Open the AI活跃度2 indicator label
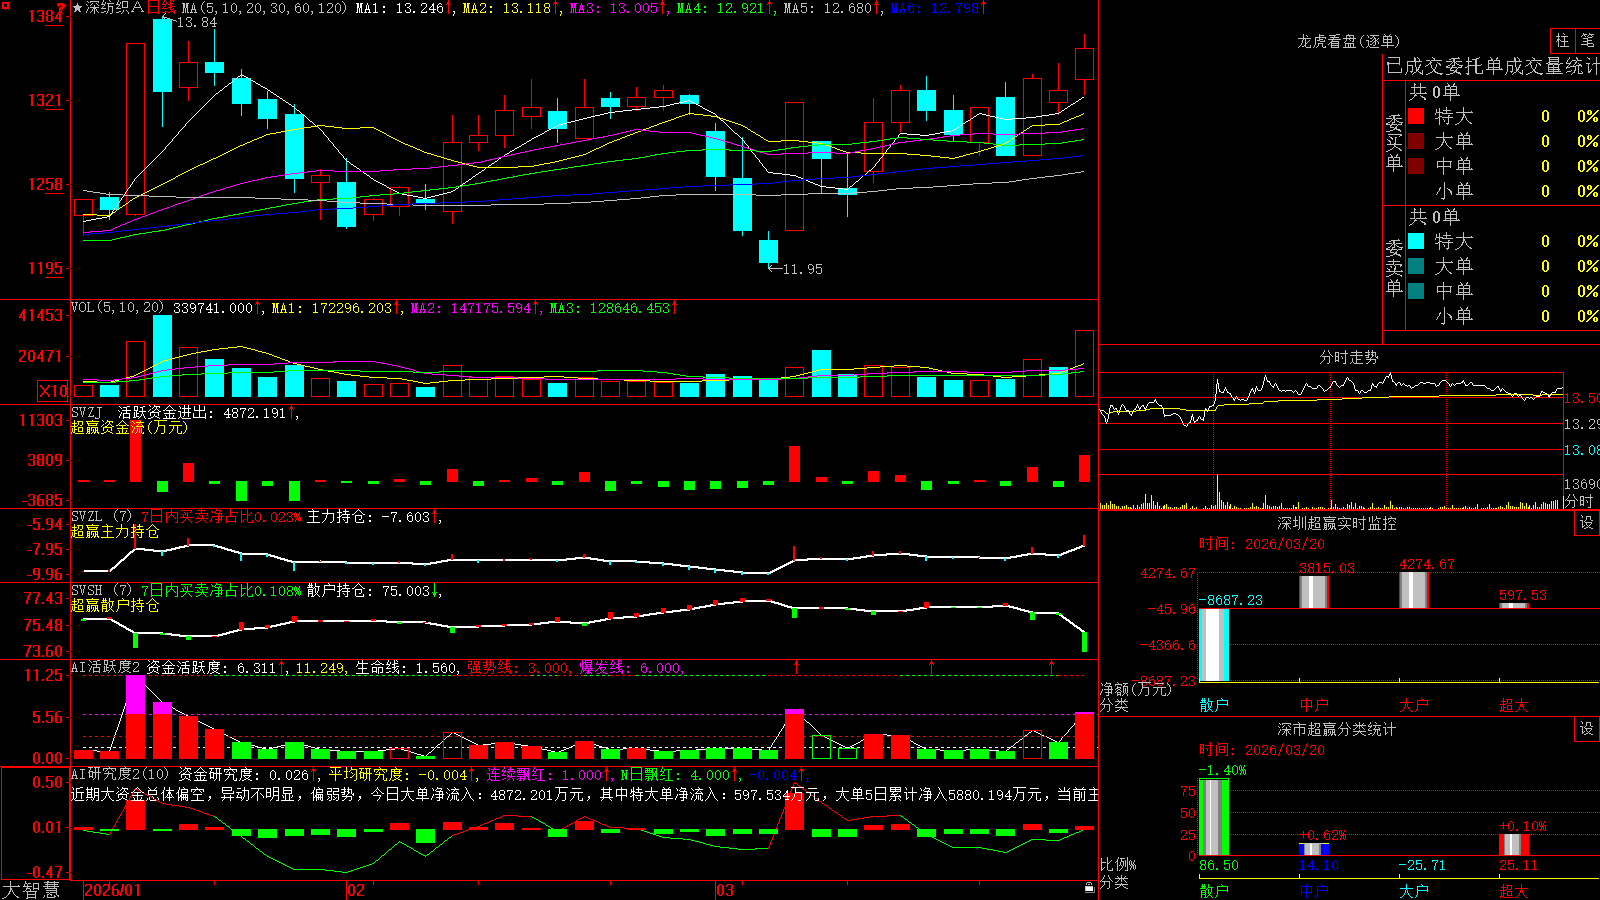This screenshot has height=900, width=1600. 106,667
